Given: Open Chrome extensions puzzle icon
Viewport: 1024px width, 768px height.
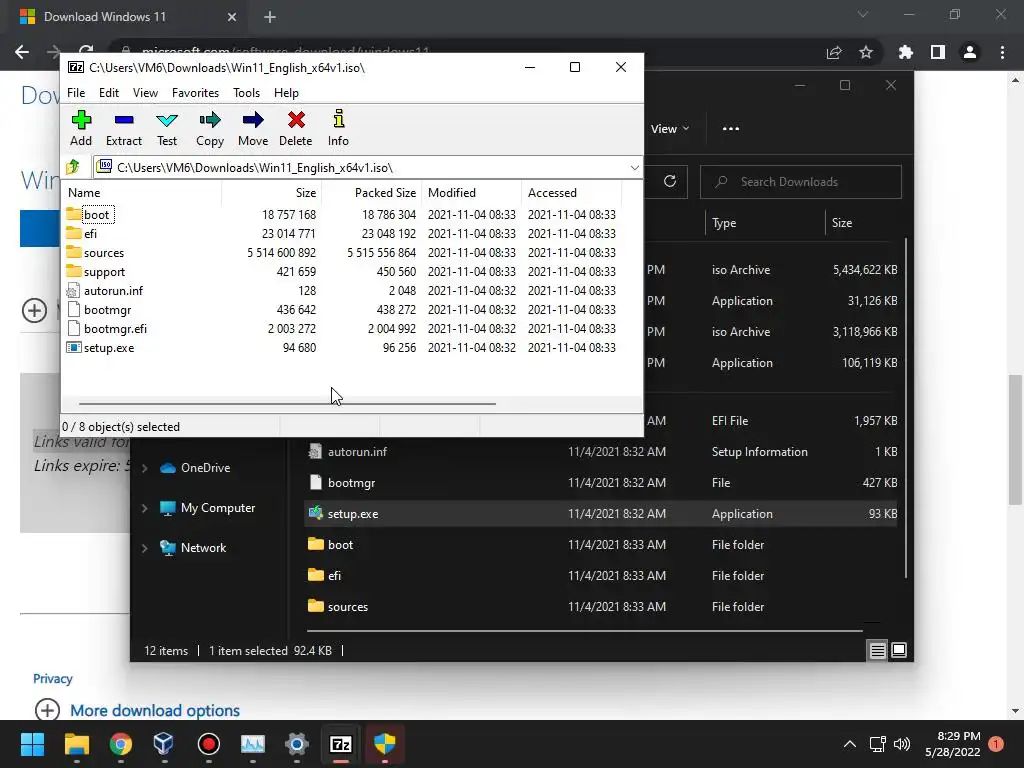Looking at the screenshot, I should [905, 52].
